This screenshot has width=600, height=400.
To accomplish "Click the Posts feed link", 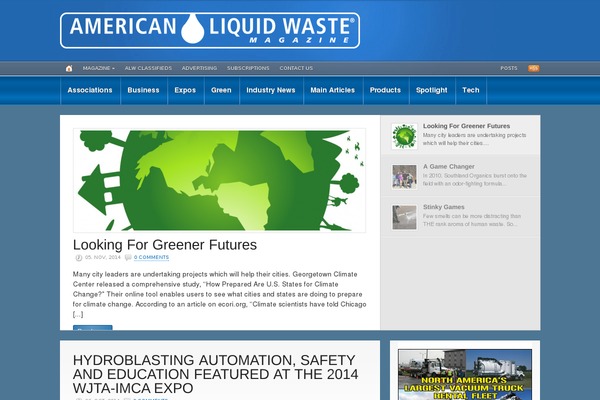I will tap(509, 68).
